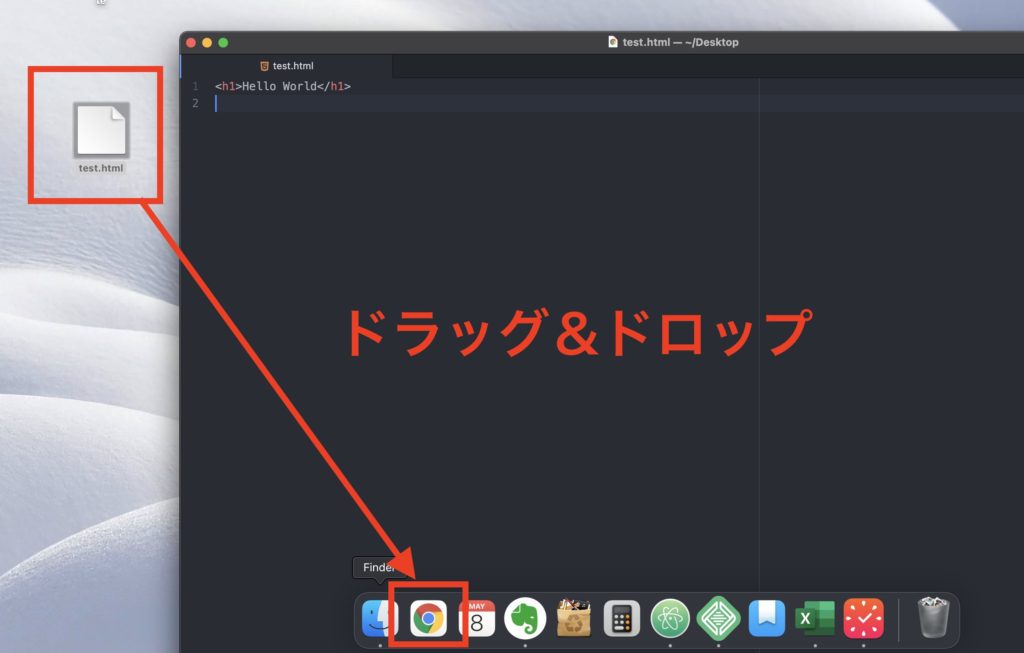Open the Calendar app showing May 8
Image resolution: width=1024 pixels, height=653 pixels.
pyautogui.click(x=477, y=618)
